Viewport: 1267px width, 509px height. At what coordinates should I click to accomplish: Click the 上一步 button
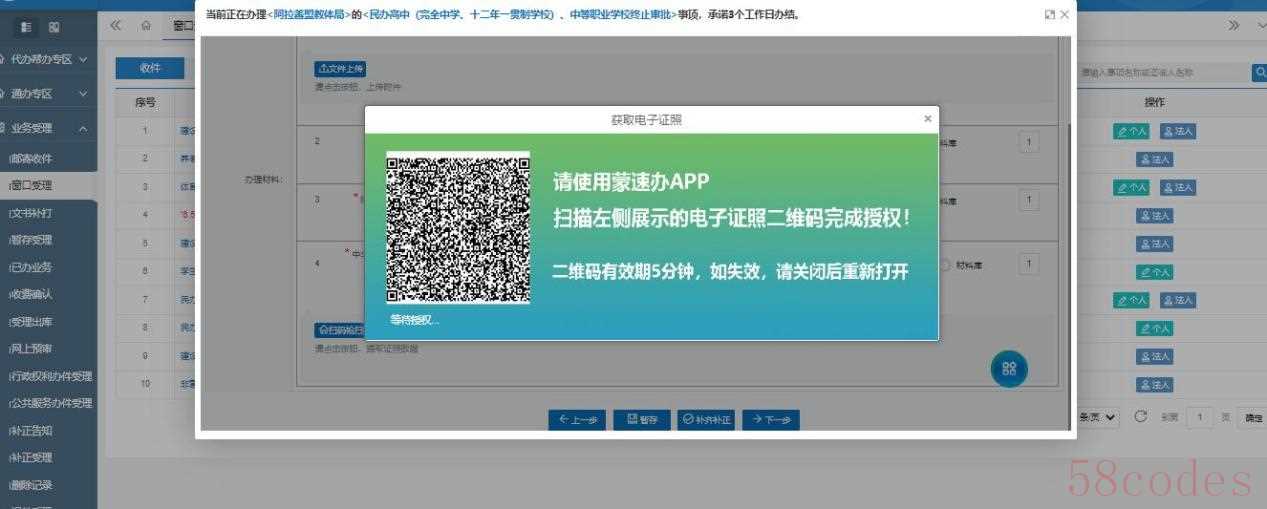[577, 420]
